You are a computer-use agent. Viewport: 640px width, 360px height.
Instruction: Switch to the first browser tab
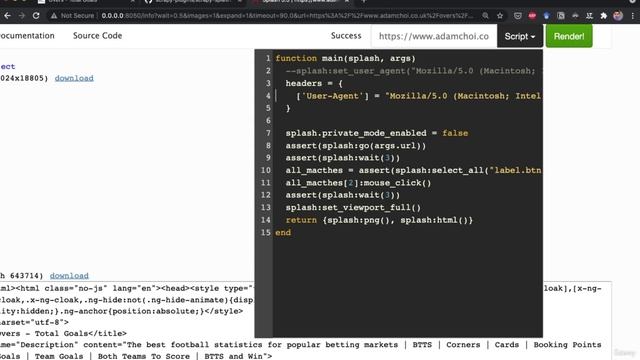click(x=86, y=1)
